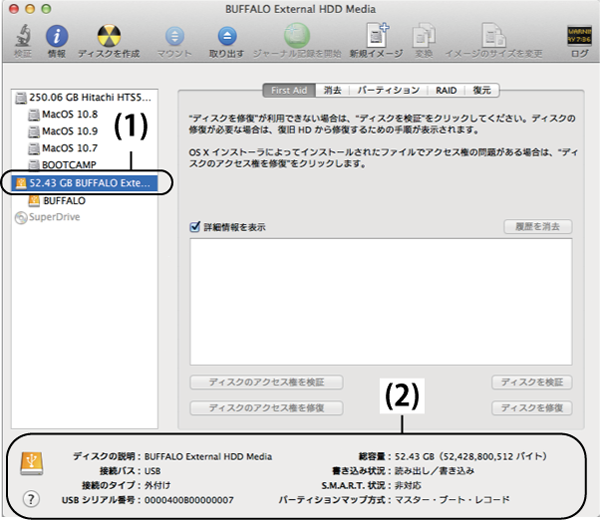The width and height of the screenshot is (600, 520).
Task: Click inside the empty First Aid log area
Action: pos(381,302)
